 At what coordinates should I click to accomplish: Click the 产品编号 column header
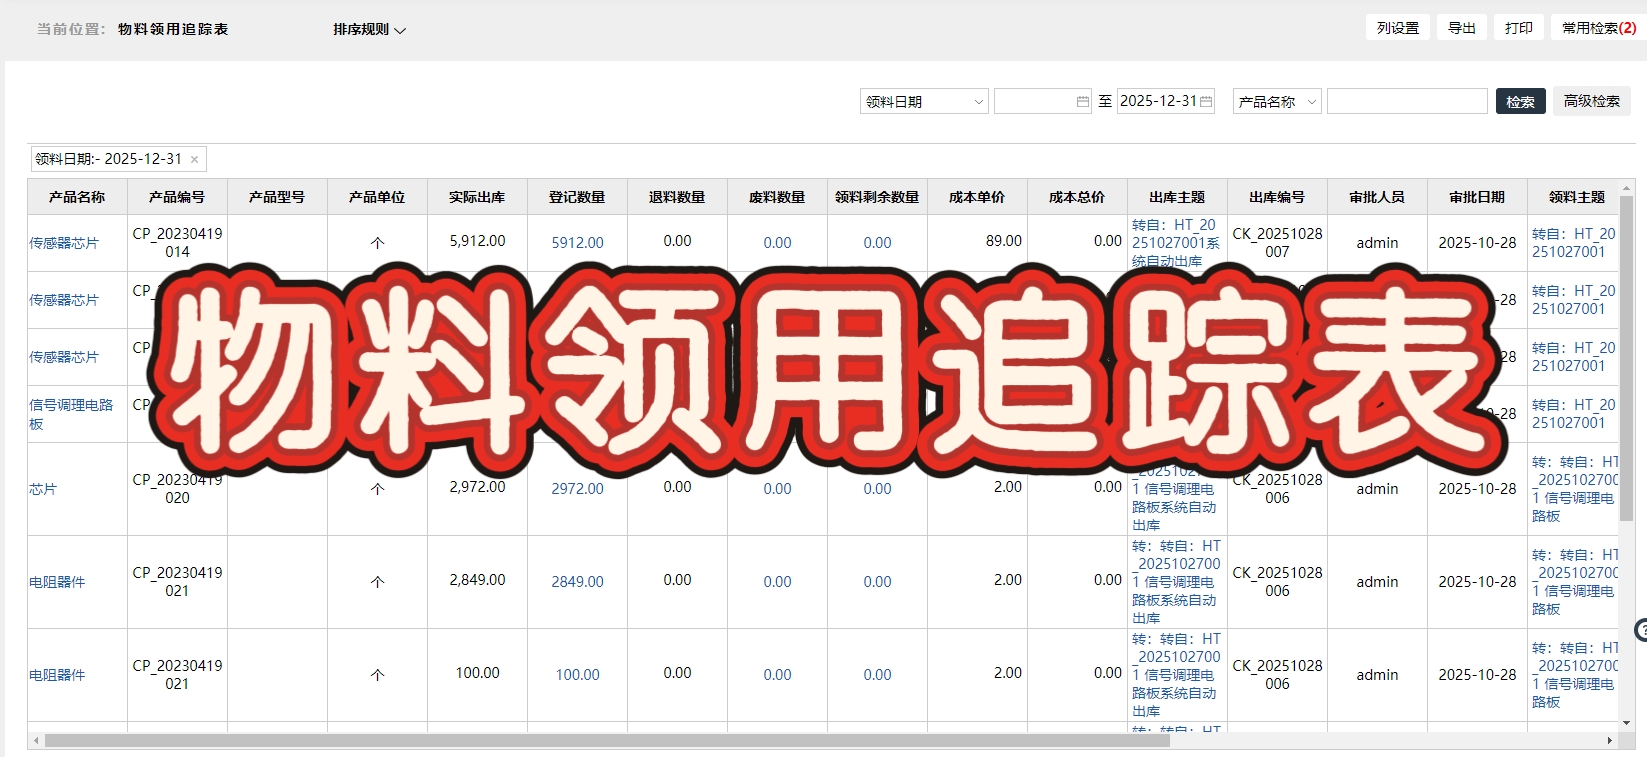(x=177, y=197)
